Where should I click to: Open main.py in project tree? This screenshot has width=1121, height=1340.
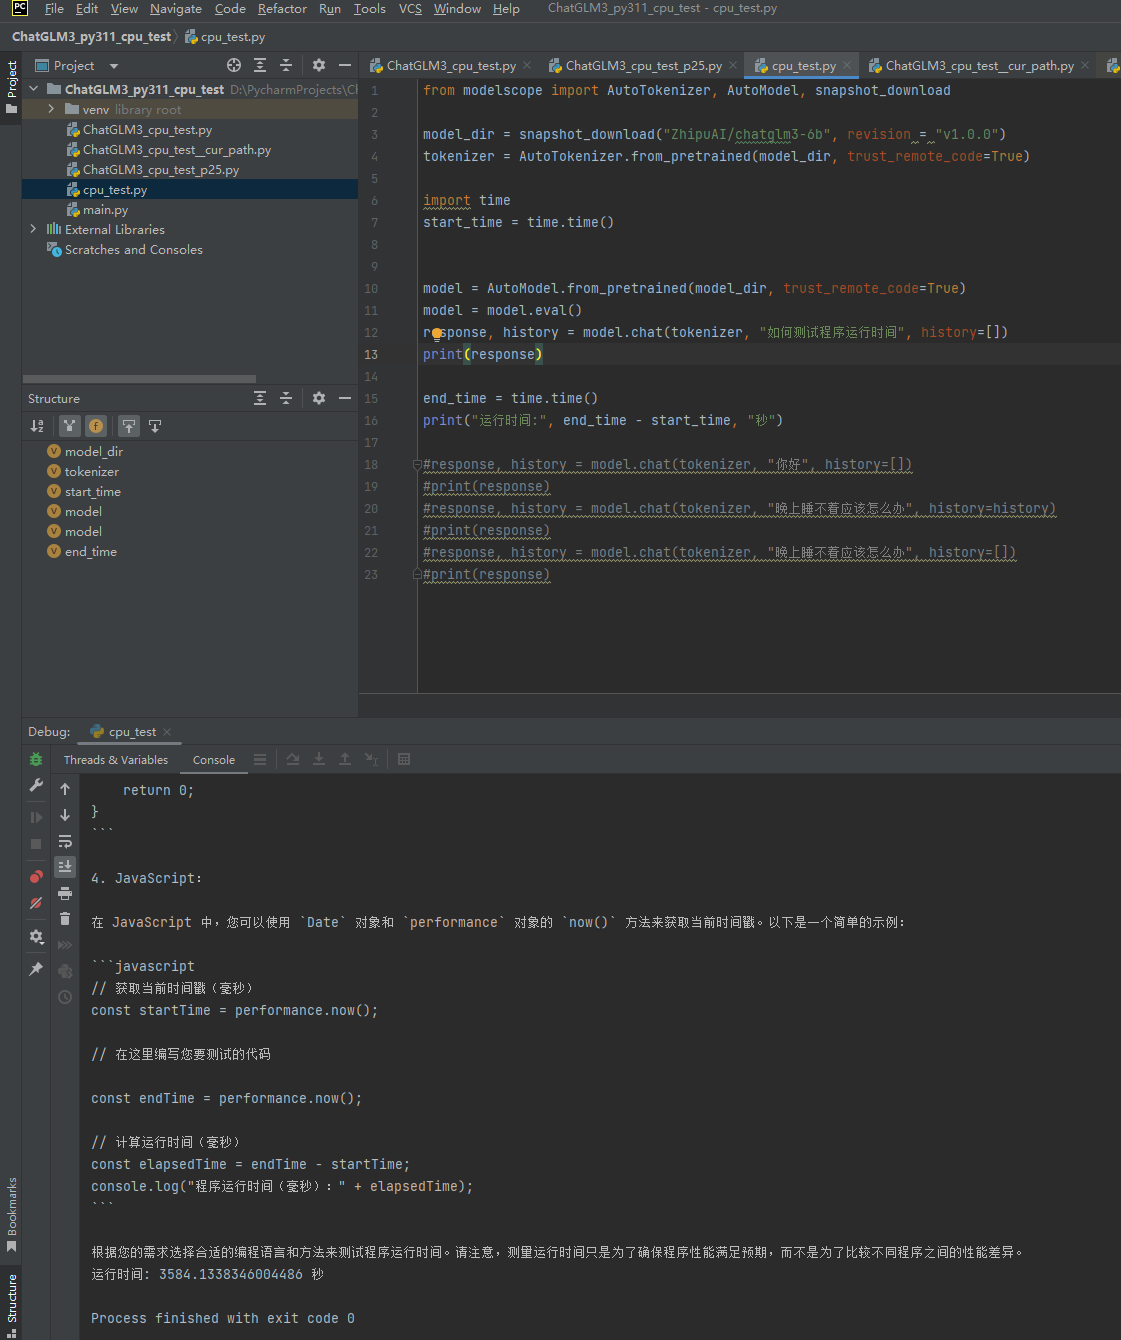(105, 210)
